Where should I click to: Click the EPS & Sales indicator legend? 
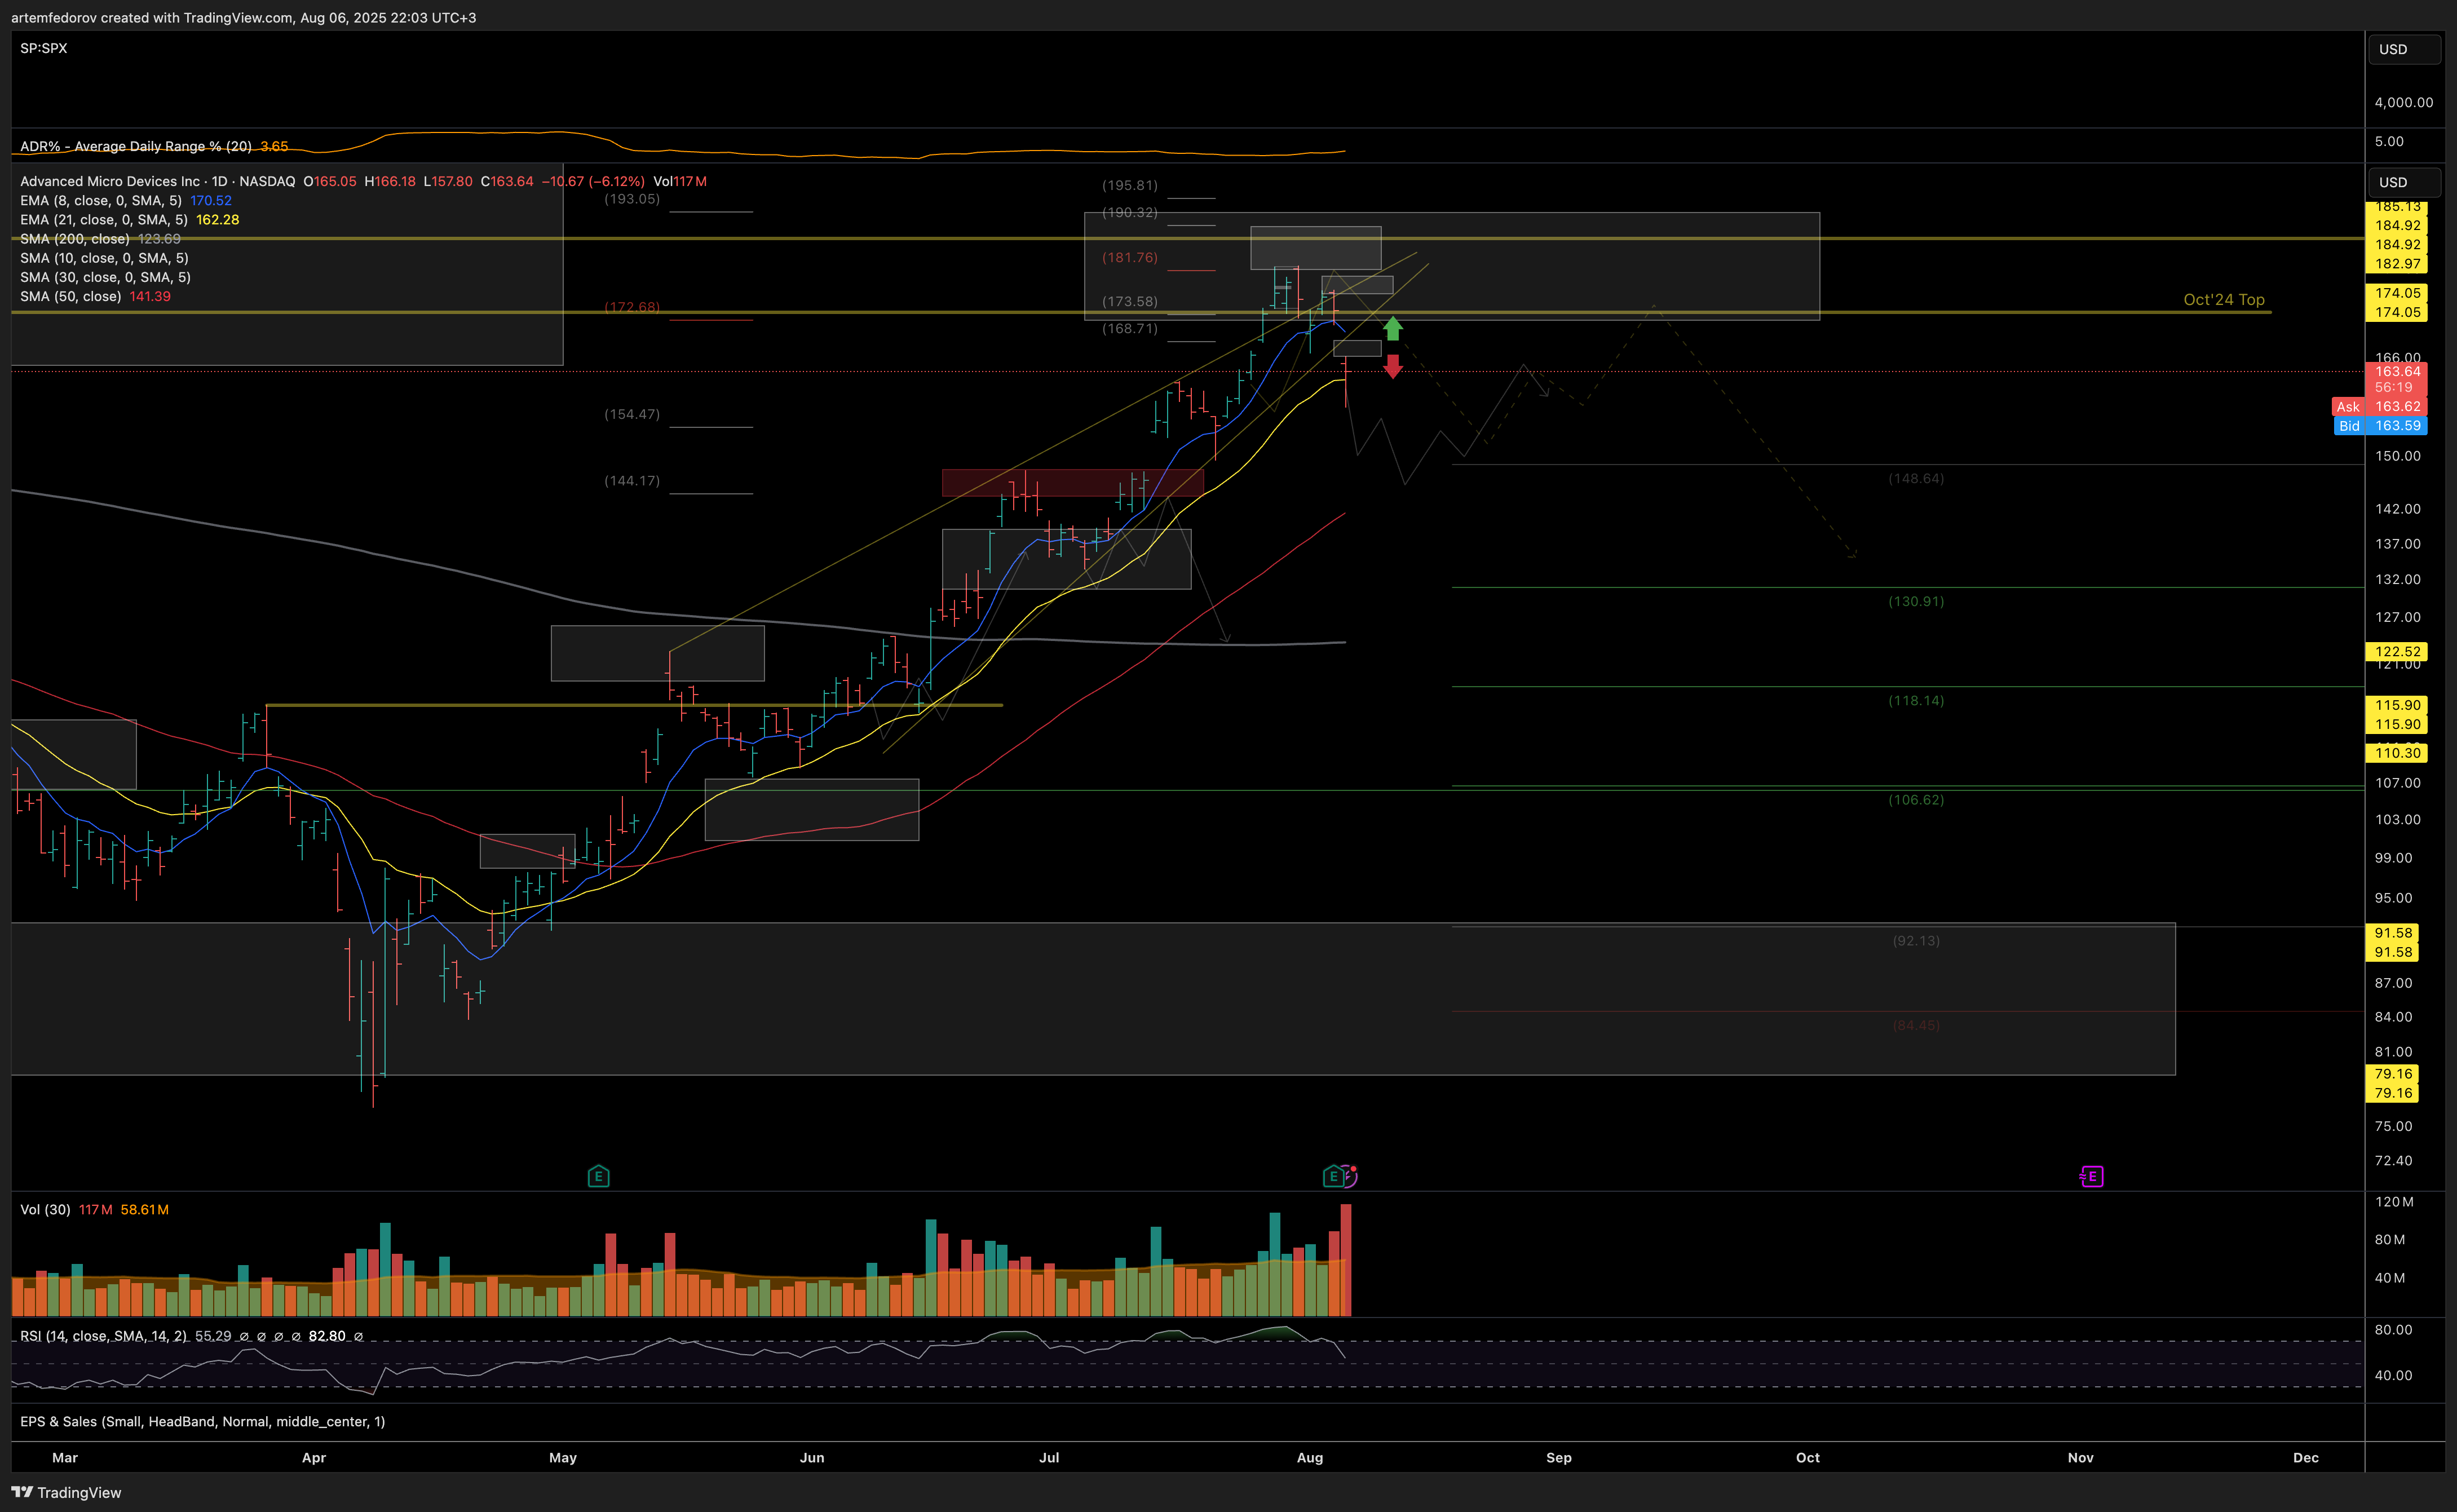202,1421
